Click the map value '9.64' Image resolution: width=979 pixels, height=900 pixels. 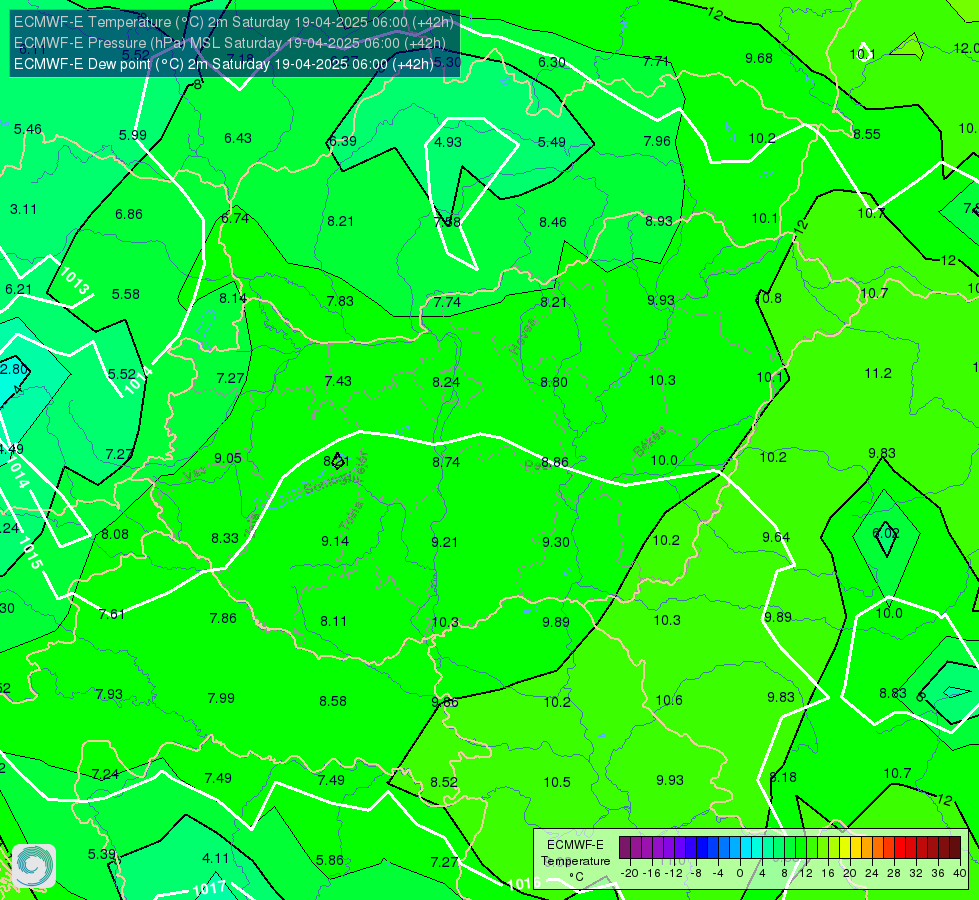[775, 537]
